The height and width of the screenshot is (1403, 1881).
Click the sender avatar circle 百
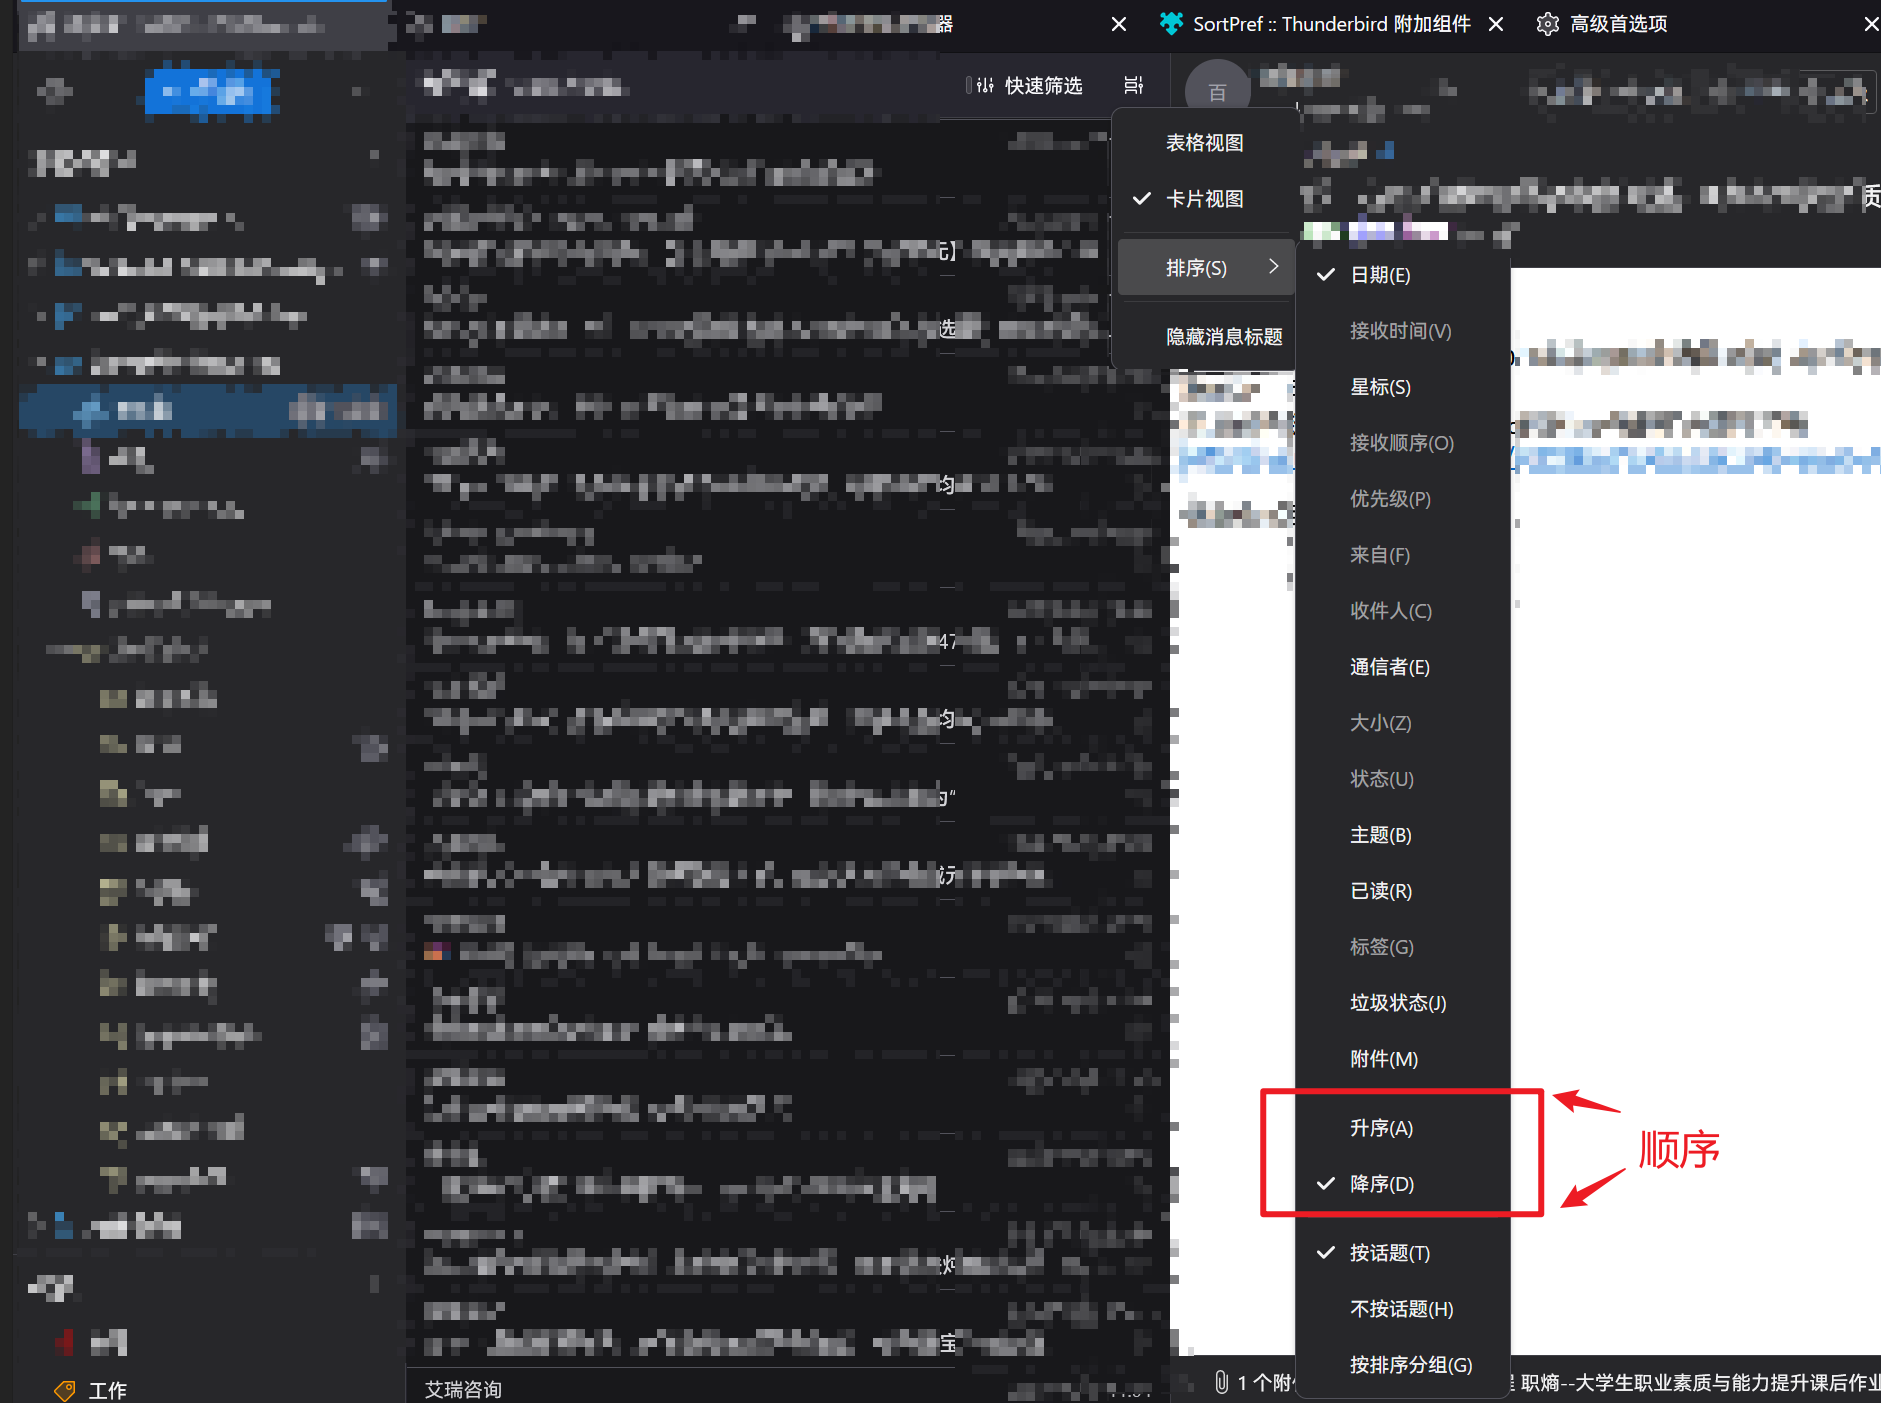[1217, 92]
